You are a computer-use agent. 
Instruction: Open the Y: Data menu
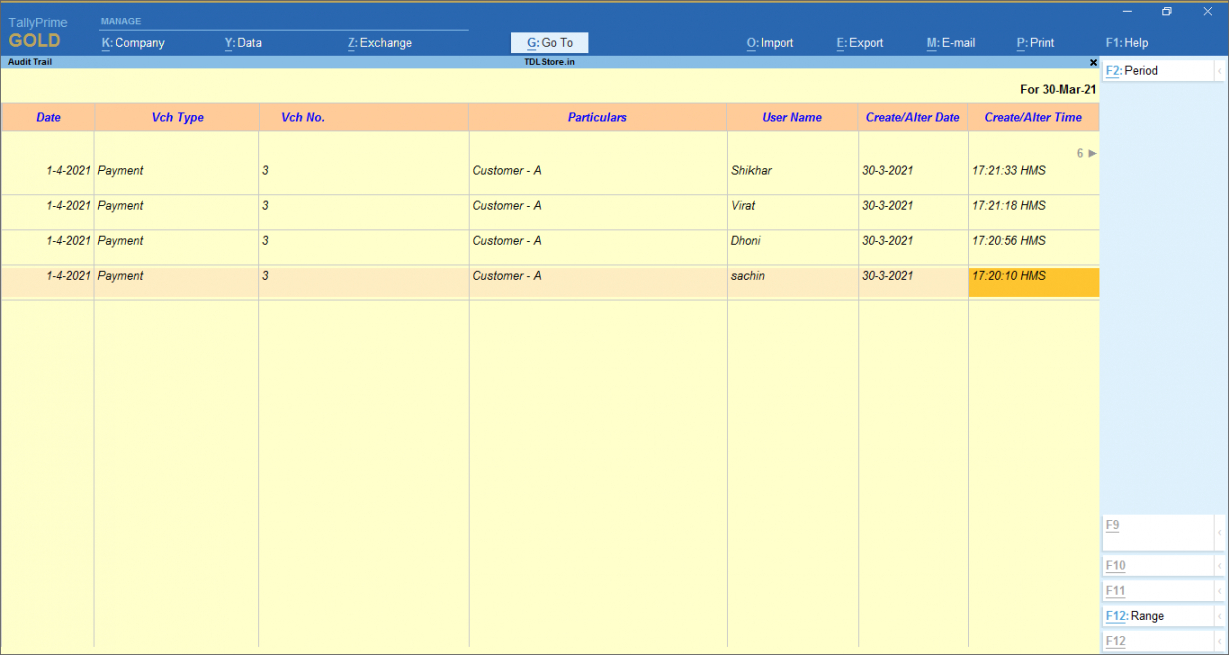pos(243,43)
